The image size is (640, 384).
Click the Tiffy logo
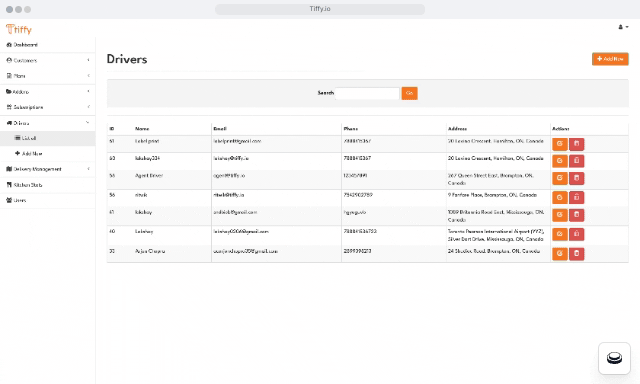click(19, 29)
